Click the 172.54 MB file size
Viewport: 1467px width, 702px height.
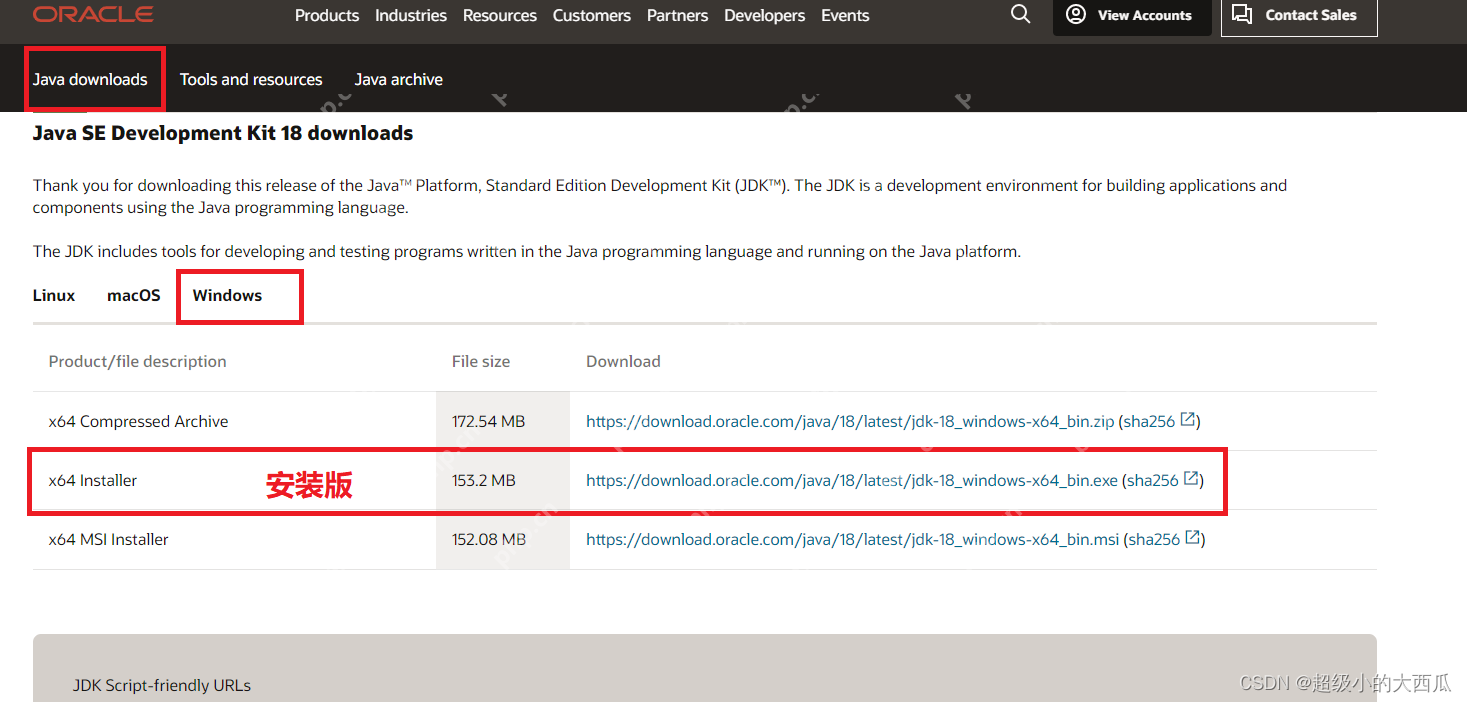488,421
